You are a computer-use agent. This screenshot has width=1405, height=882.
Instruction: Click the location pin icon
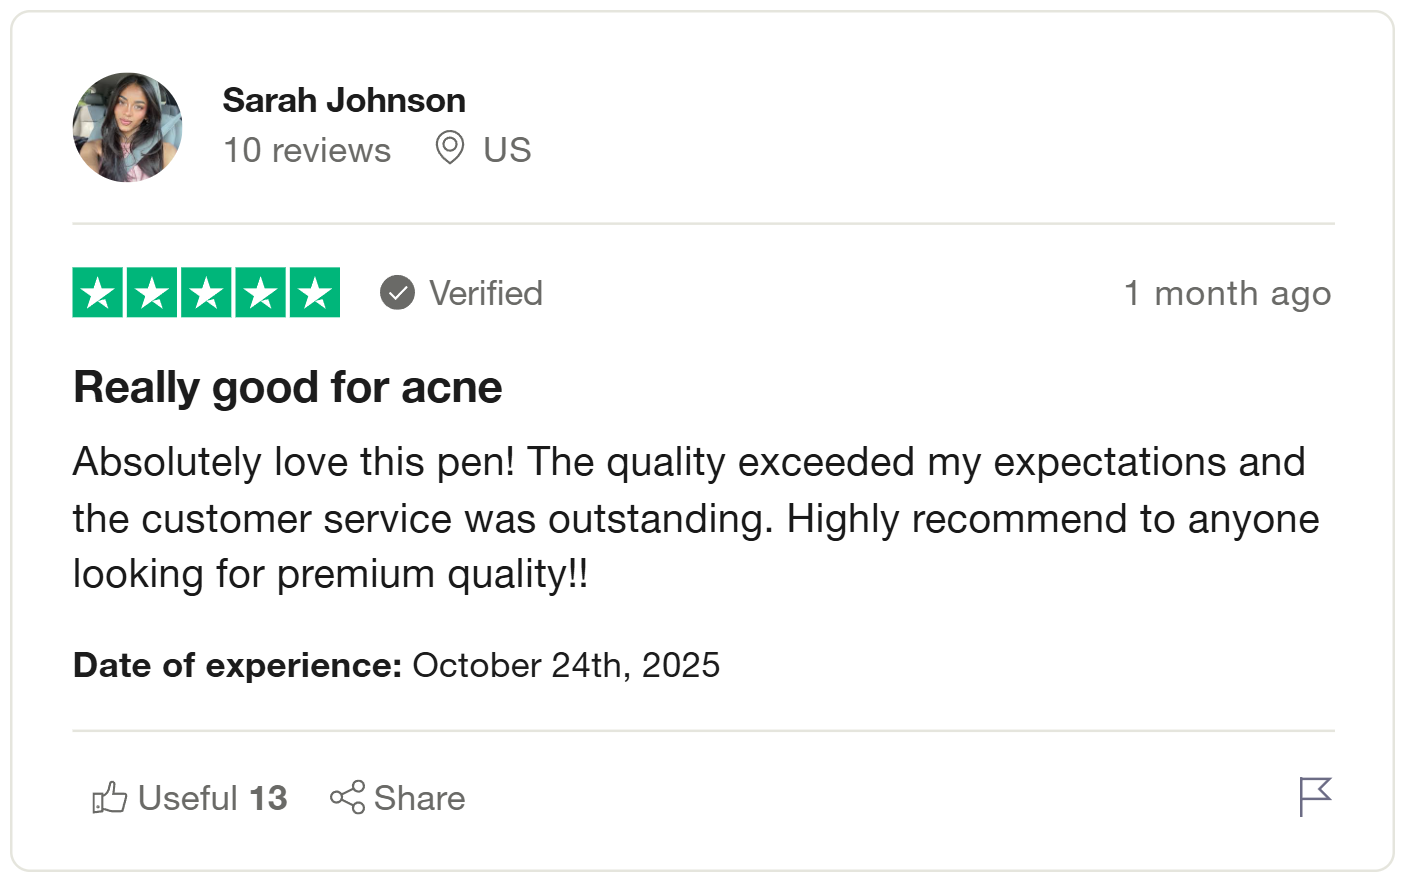coord(450,148)
